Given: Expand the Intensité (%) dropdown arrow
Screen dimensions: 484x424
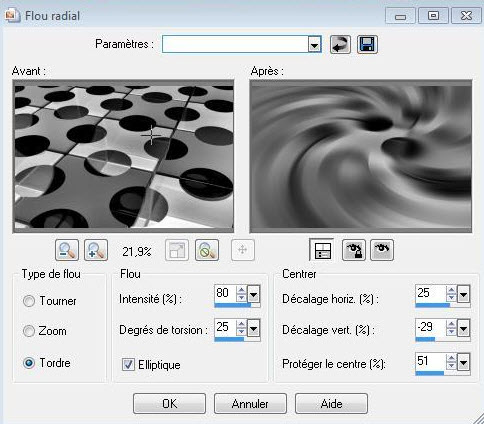Looking at the screenshot, I should tap(254, 294).
